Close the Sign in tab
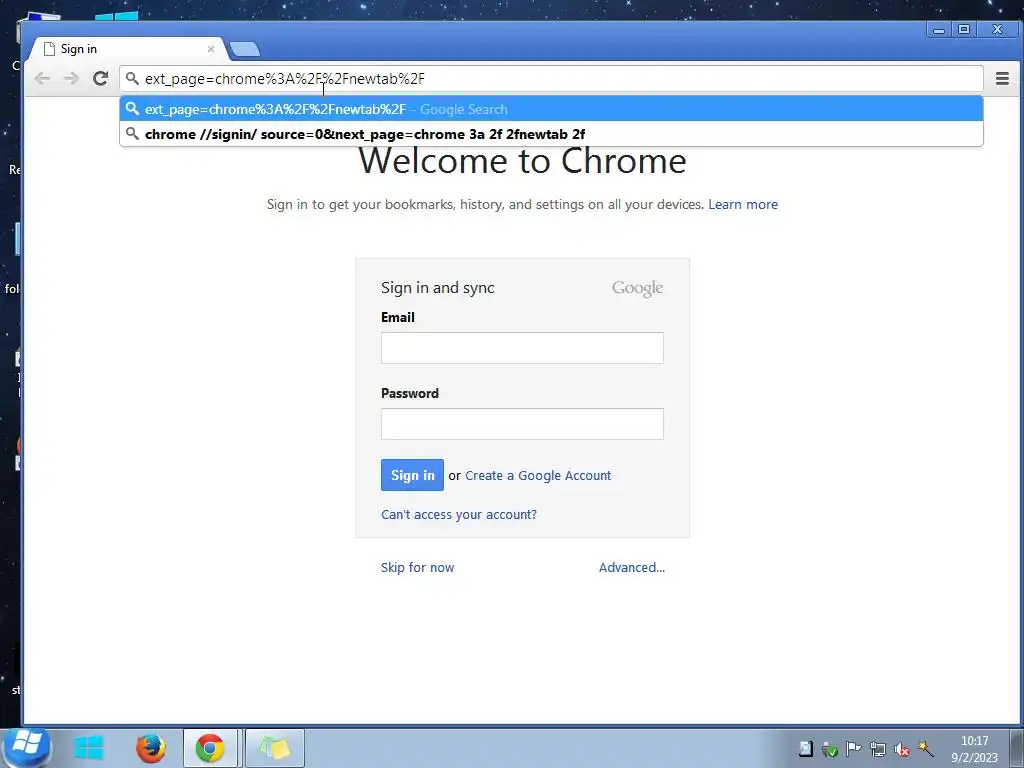 click(x=211, y=49)
